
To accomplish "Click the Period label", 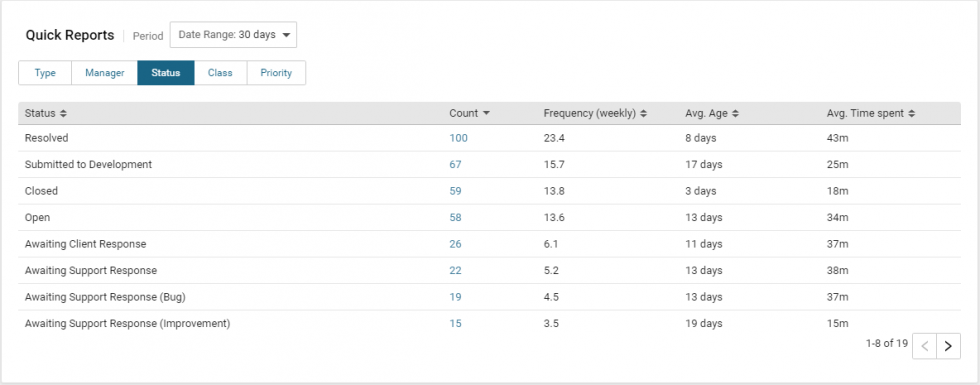I will pos(148,36).
